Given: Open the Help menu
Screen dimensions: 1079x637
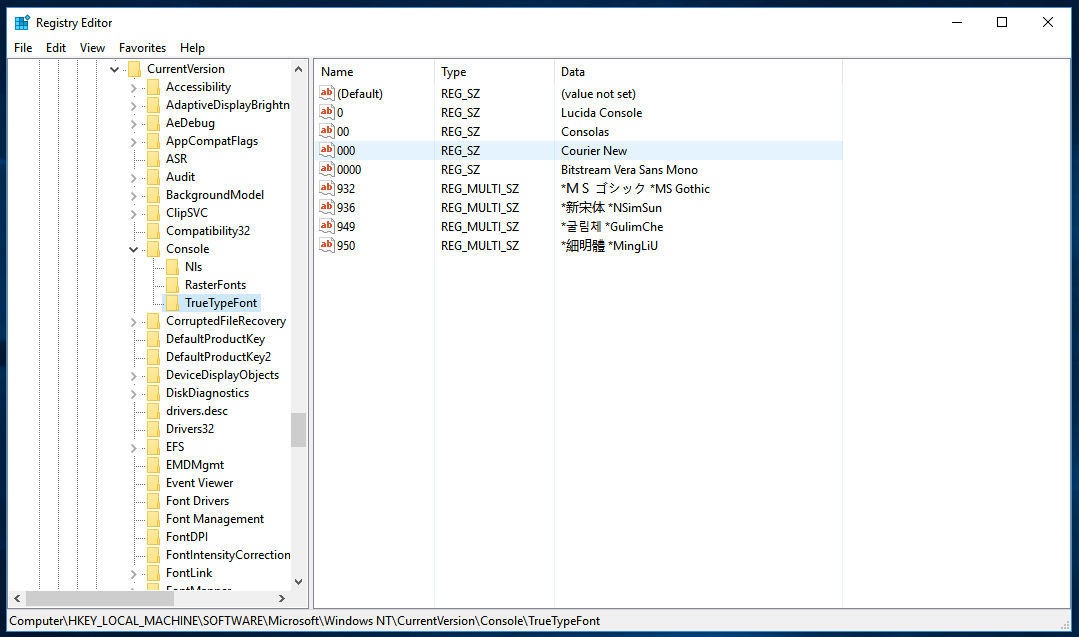Looking at the screenshot, I should tap(193, 47).
